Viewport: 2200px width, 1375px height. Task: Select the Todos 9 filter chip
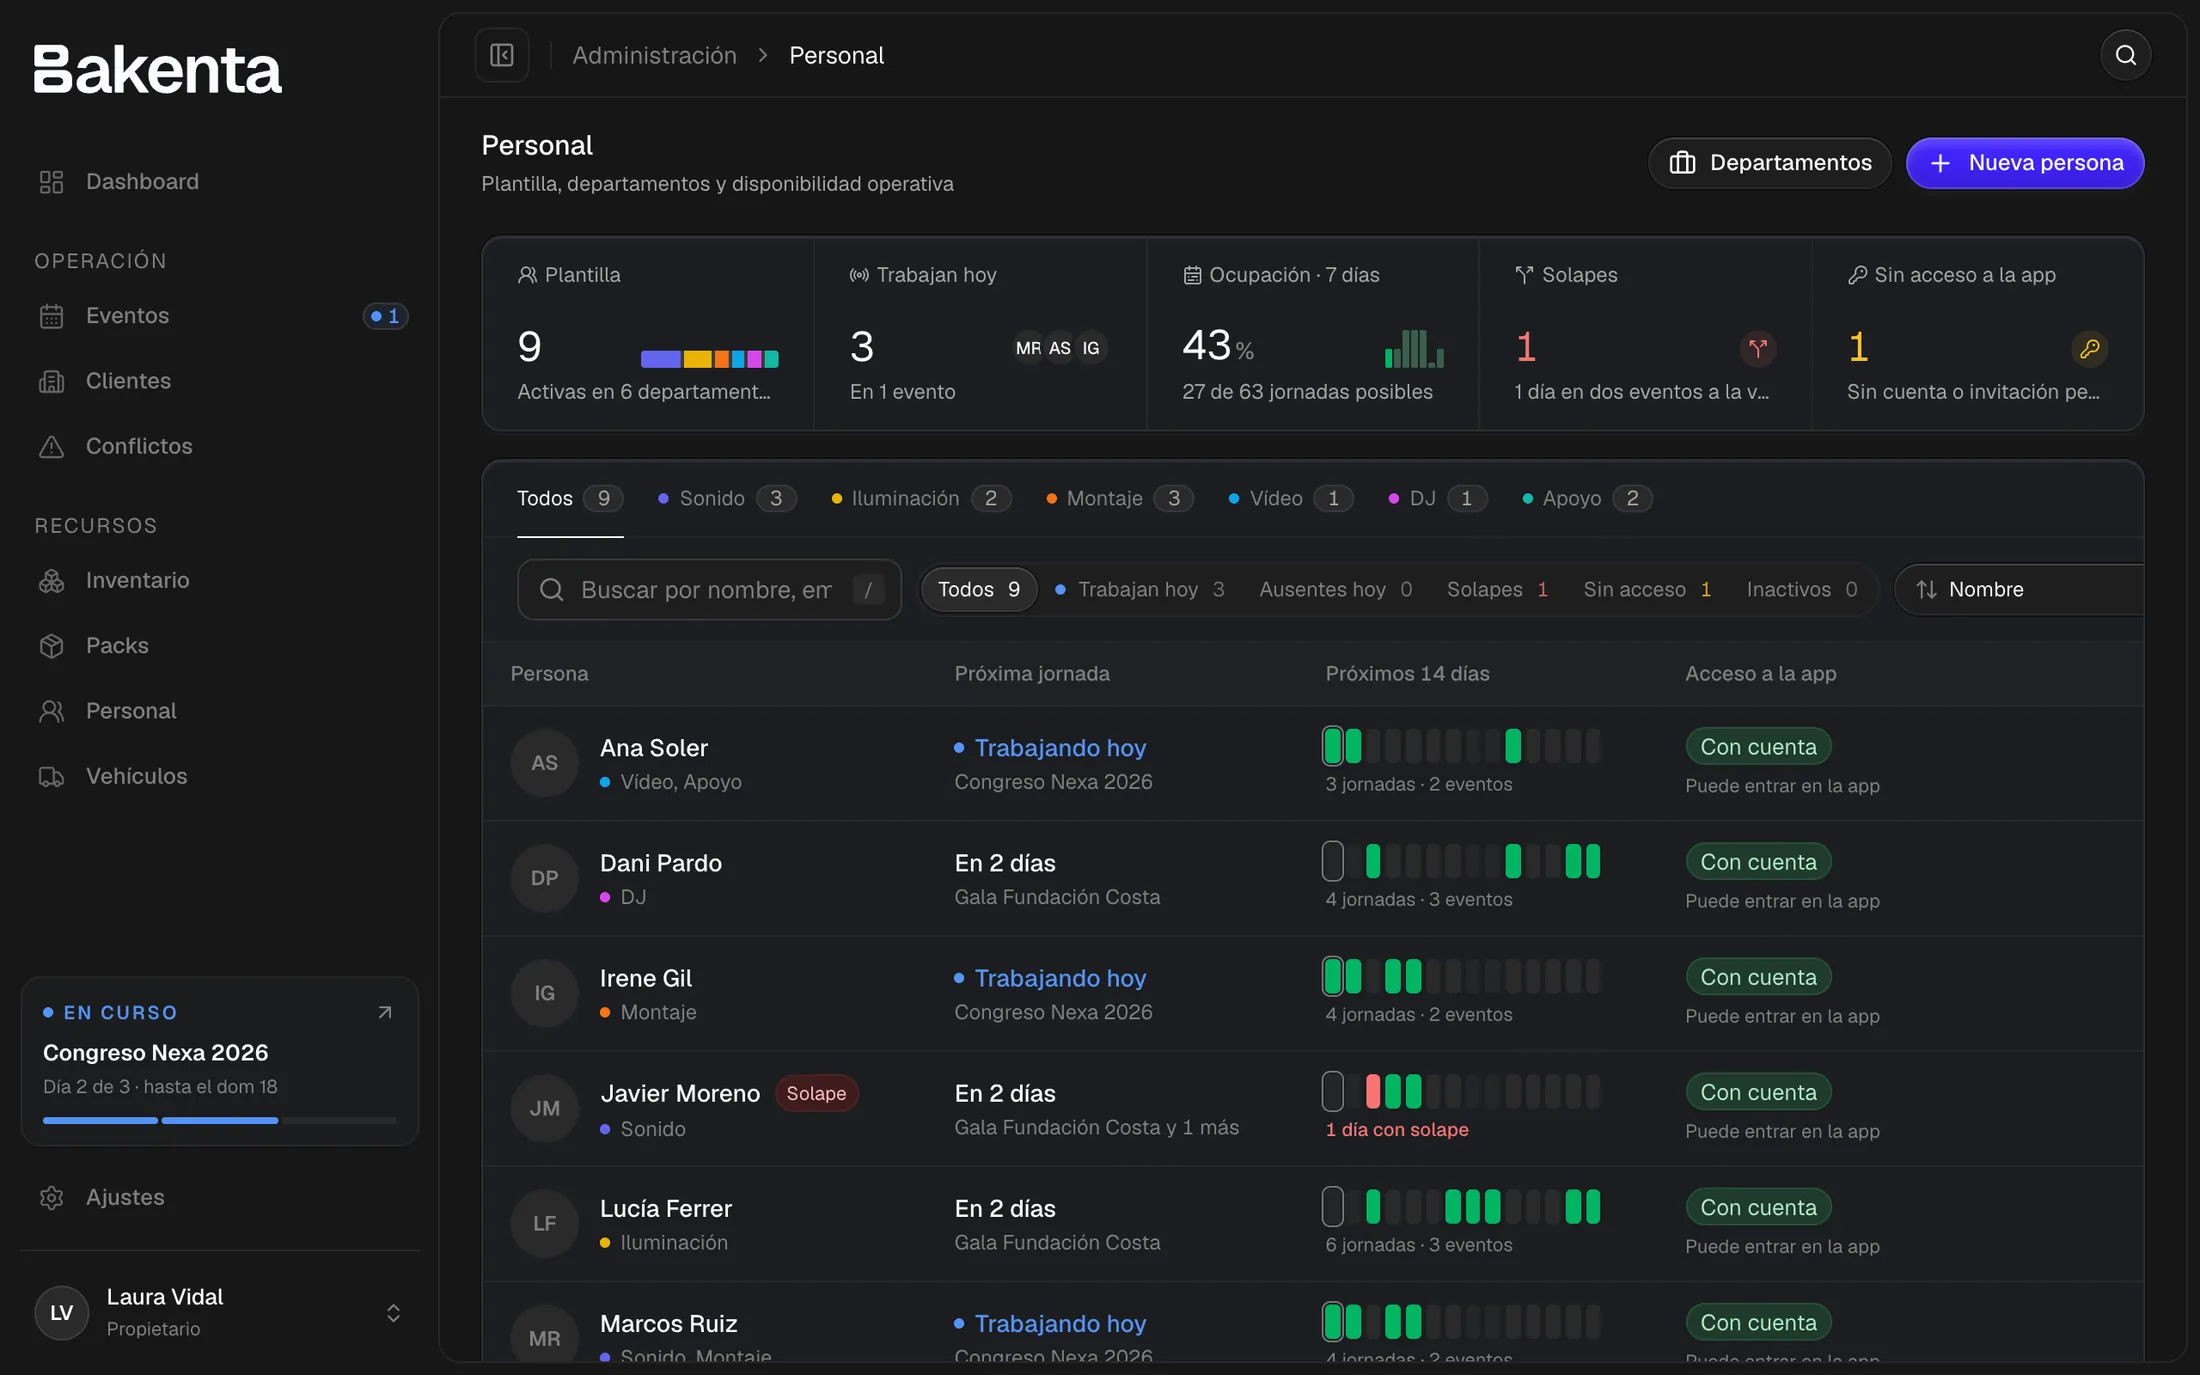(978, 589)
